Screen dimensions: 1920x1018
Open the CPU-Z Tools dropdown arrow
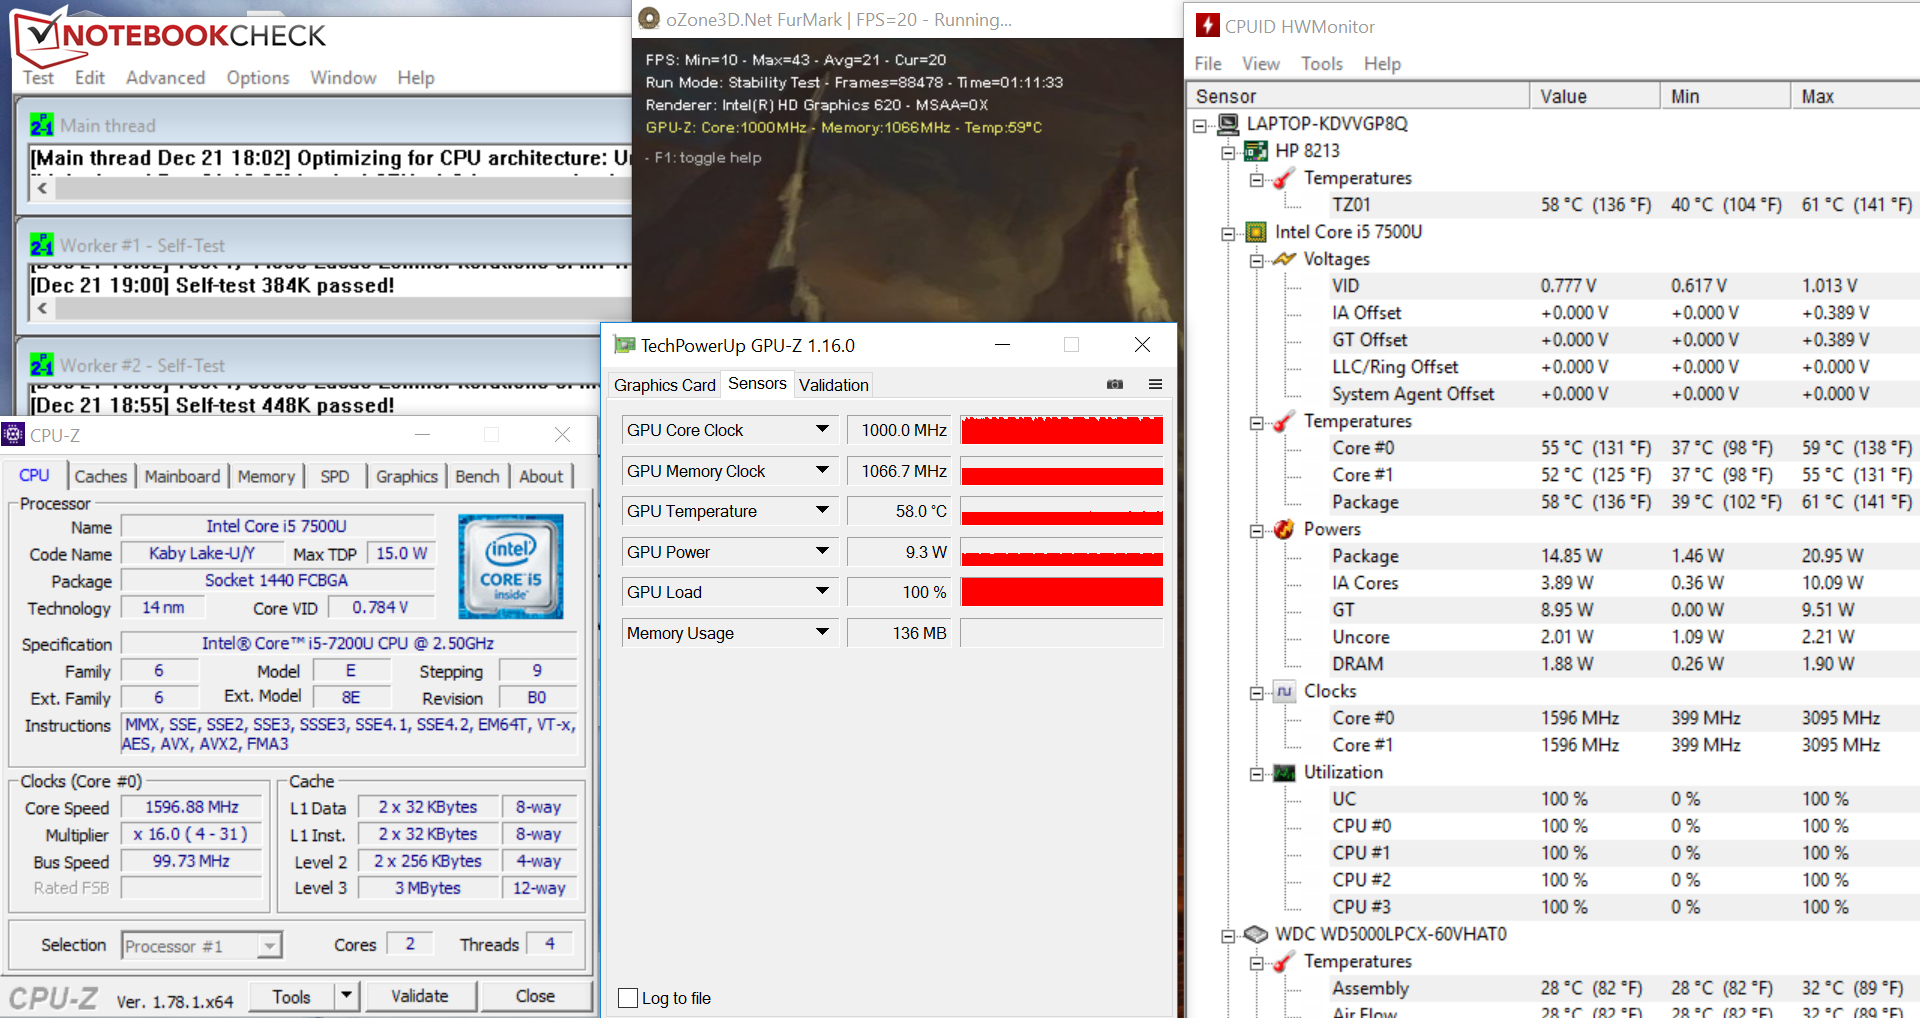346,996
